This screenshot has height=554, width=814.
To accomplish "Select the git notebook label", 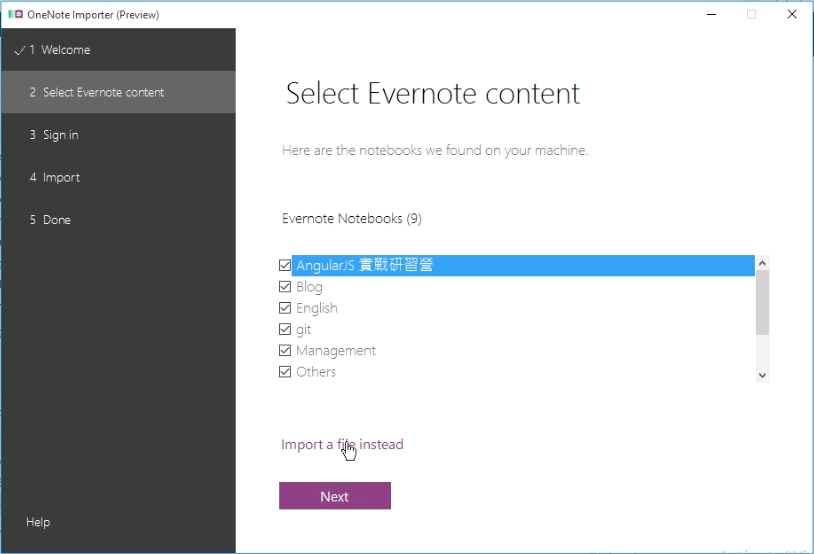I will pyautogui.click(x=304, y=329).
